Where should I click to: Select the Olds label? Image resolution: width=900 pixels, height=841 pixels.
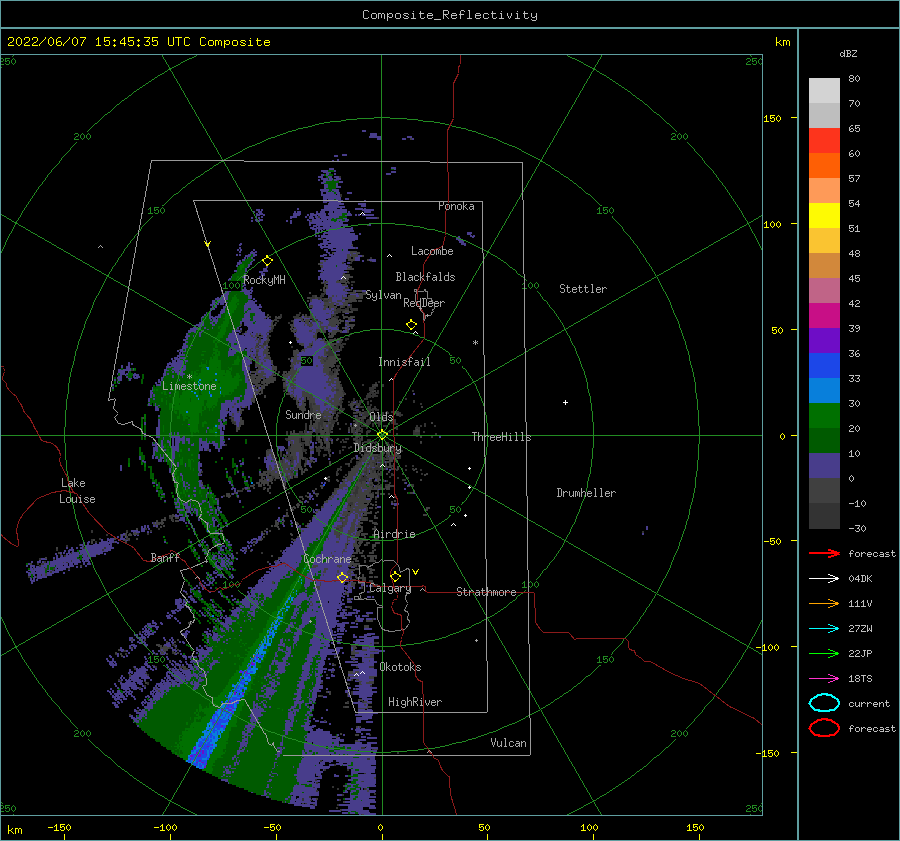click(x=381, y=417)
